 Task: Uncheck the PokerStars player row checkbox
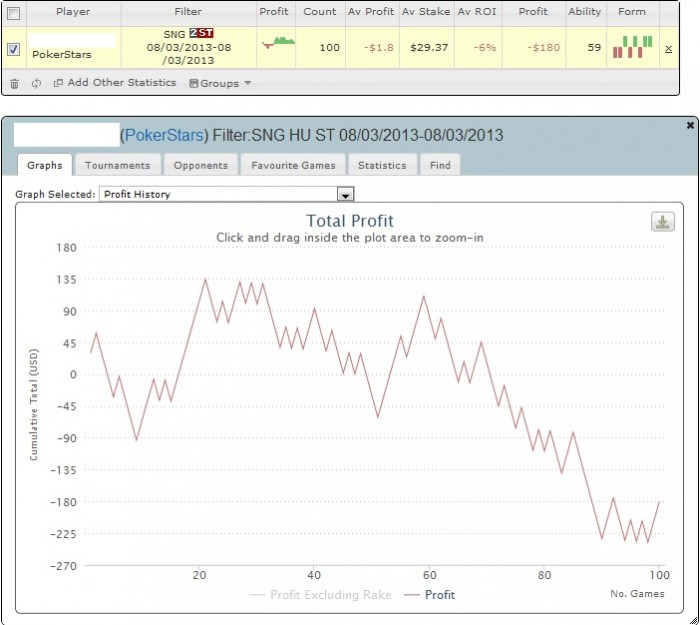(14, 49)
